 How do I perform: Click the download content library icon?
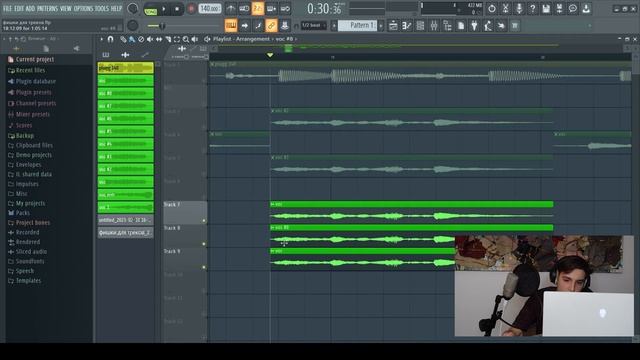click(x=586, y=9)
